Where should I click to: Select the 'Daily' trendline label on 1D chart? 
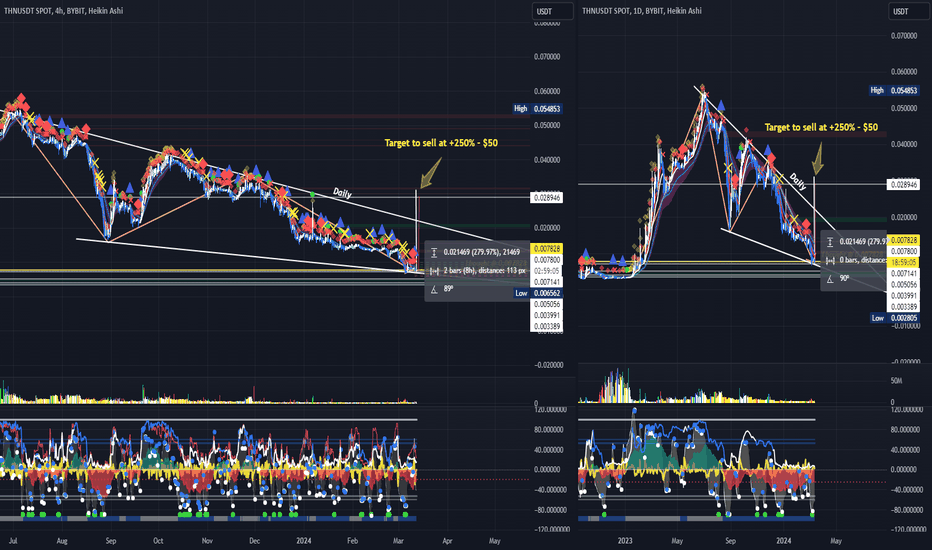(798, 181)
